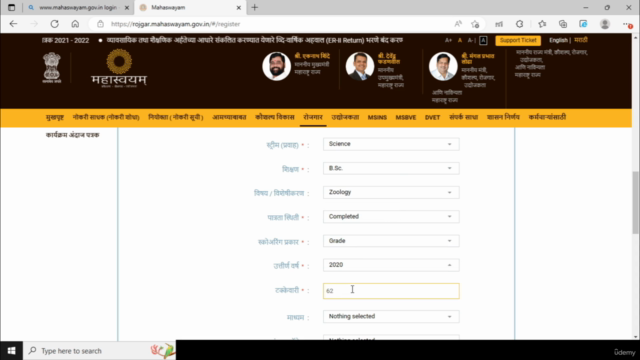640x360 pixels.
Task: Open the browser profile menu
Action: pos(605,24)
